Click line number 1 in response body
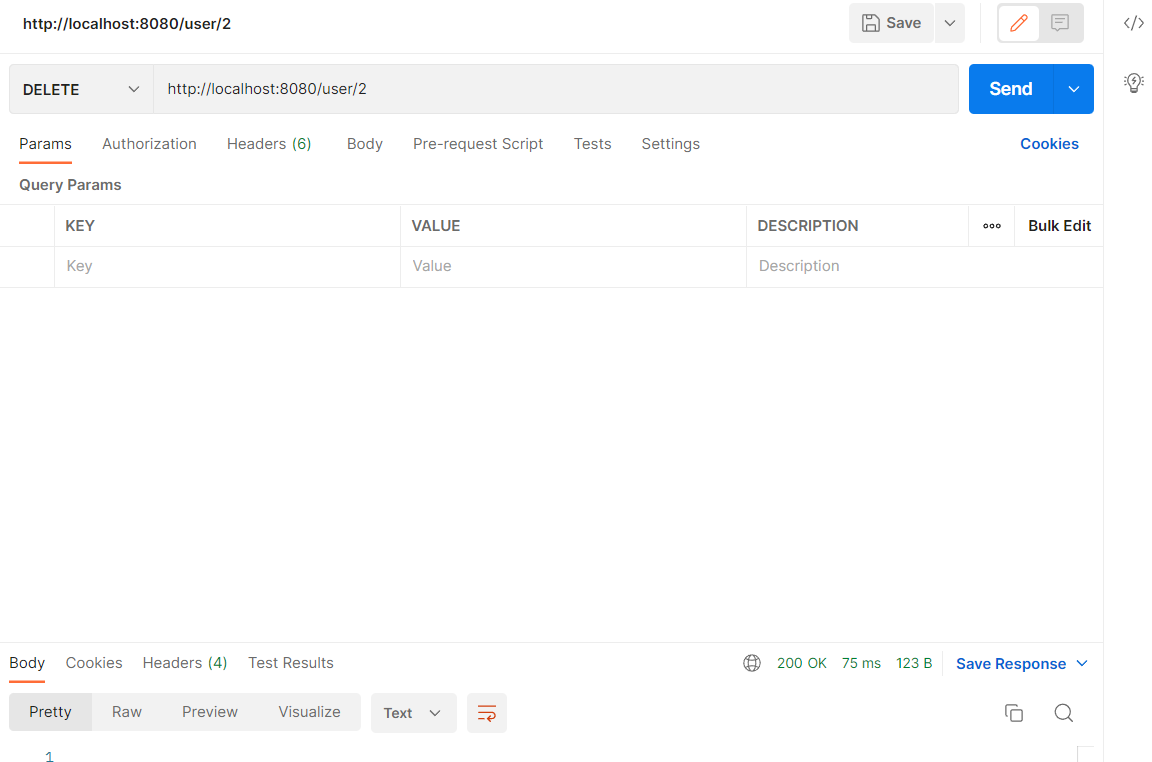The height and width of the screenshot is (762, 1152). (x=49, y=755)
